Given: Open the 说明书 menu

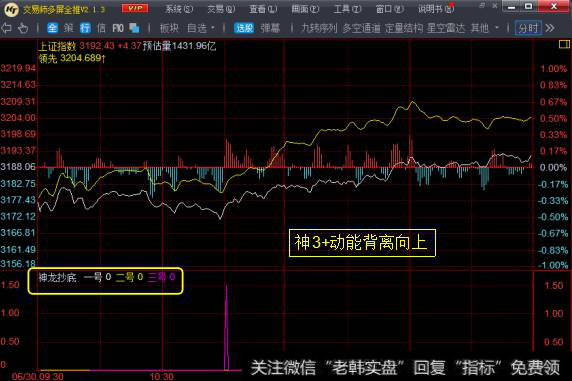Looking at the screenshot, I should point(436,9).
